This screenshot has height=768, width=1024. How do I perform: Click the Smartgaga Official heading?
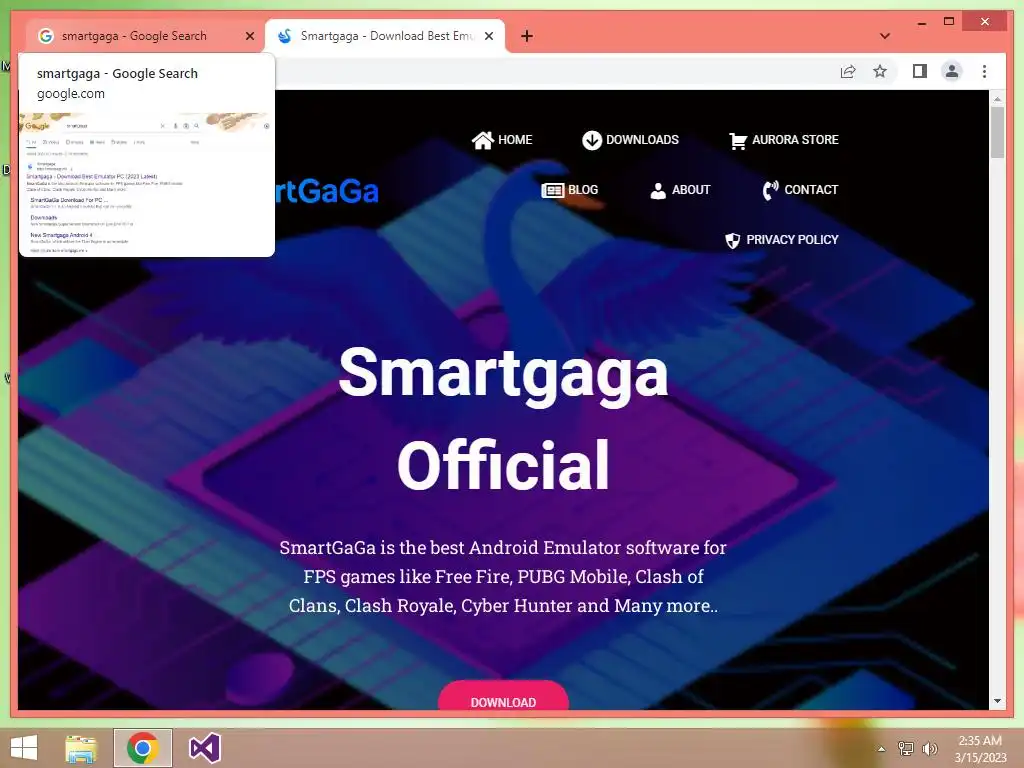pos(504,418)
